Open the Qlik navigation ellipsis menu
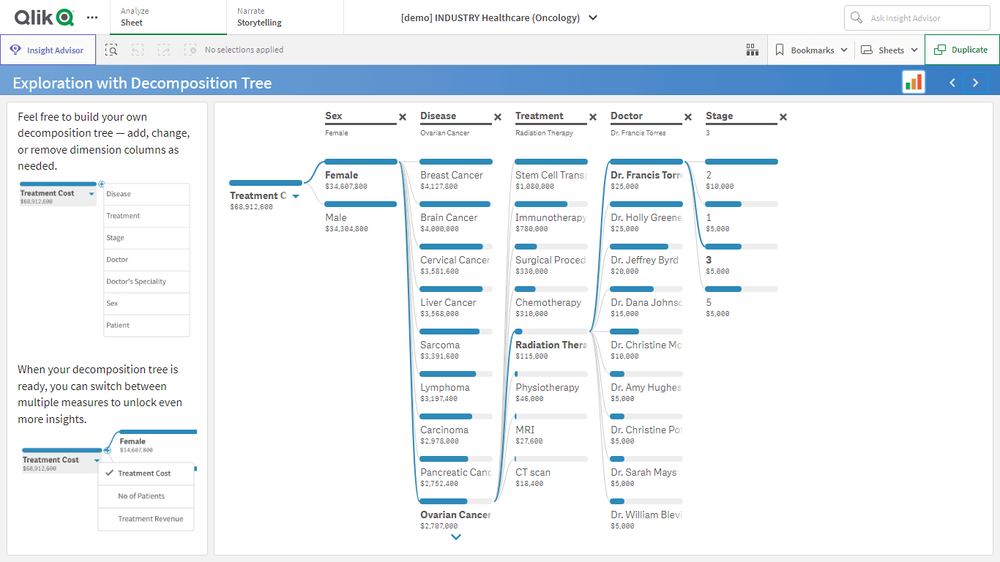Screen dimensions: 1000x562 click(x=92, y=17)
